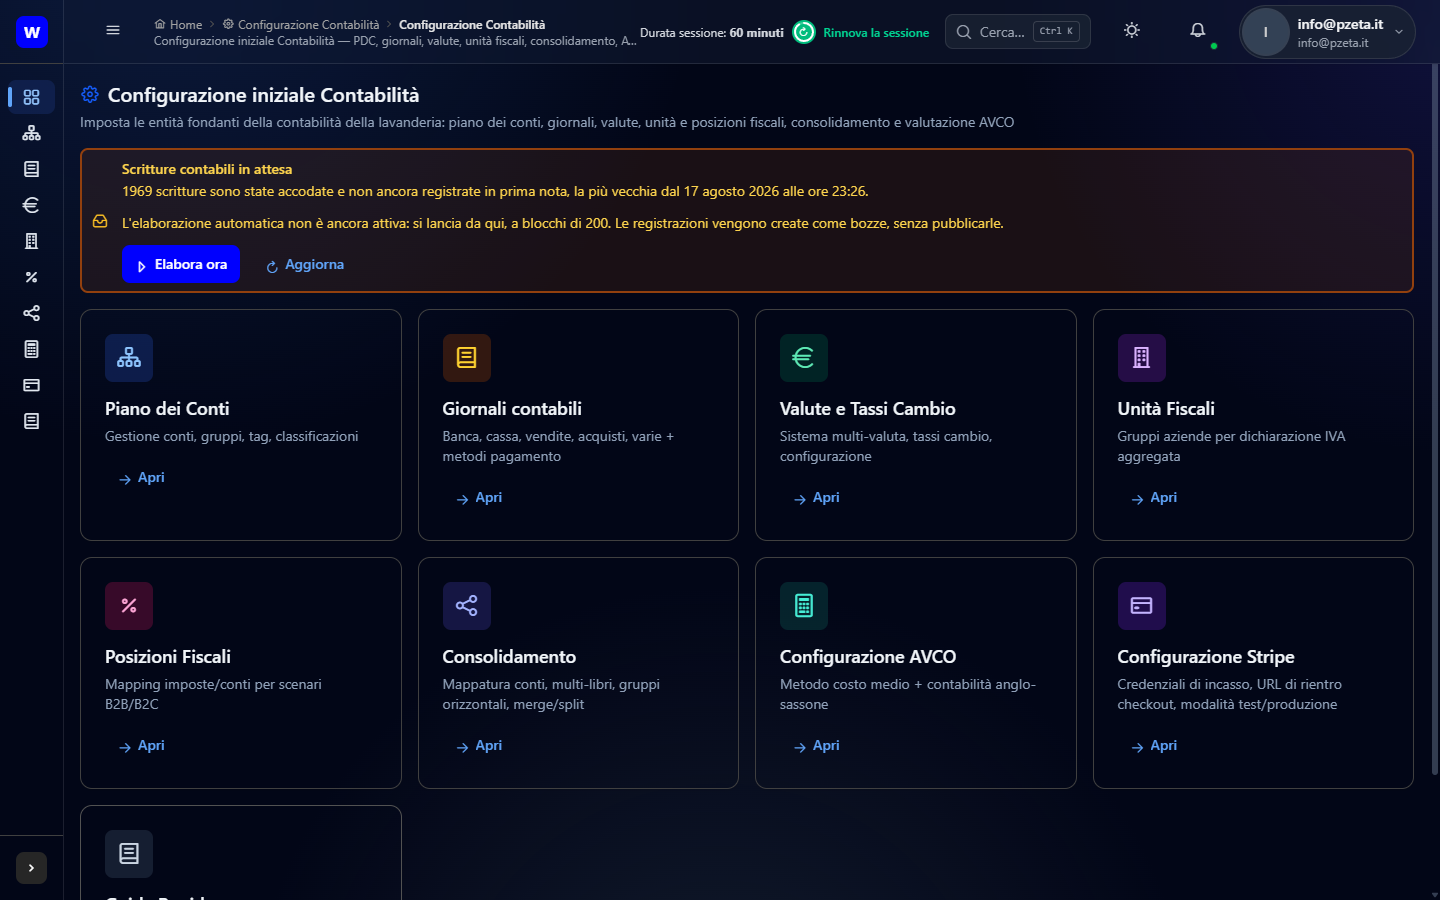This screenshot has width=1440, height=900.
Task: Click the page vertical scrollbar
Action: 1435,420
